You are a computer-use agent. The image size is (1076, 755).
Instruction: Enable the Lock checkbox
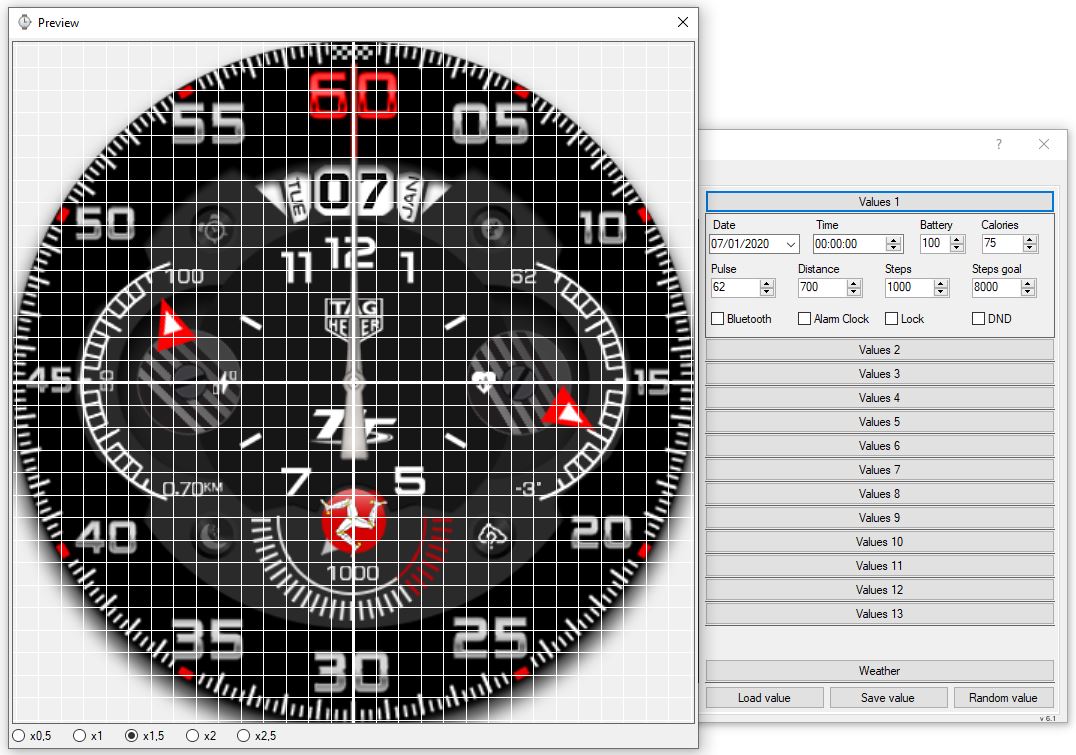(x=891, y=318)
